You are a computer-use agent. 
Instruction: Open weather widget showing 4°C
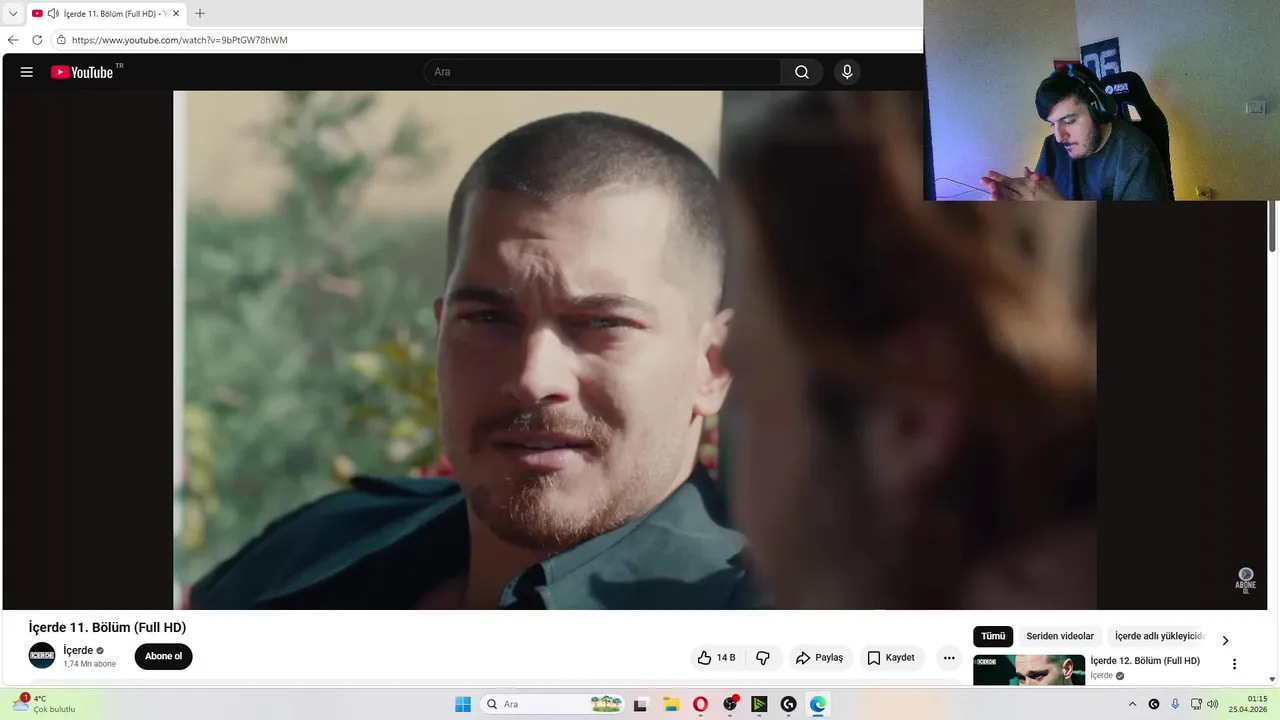coord(44,704)
